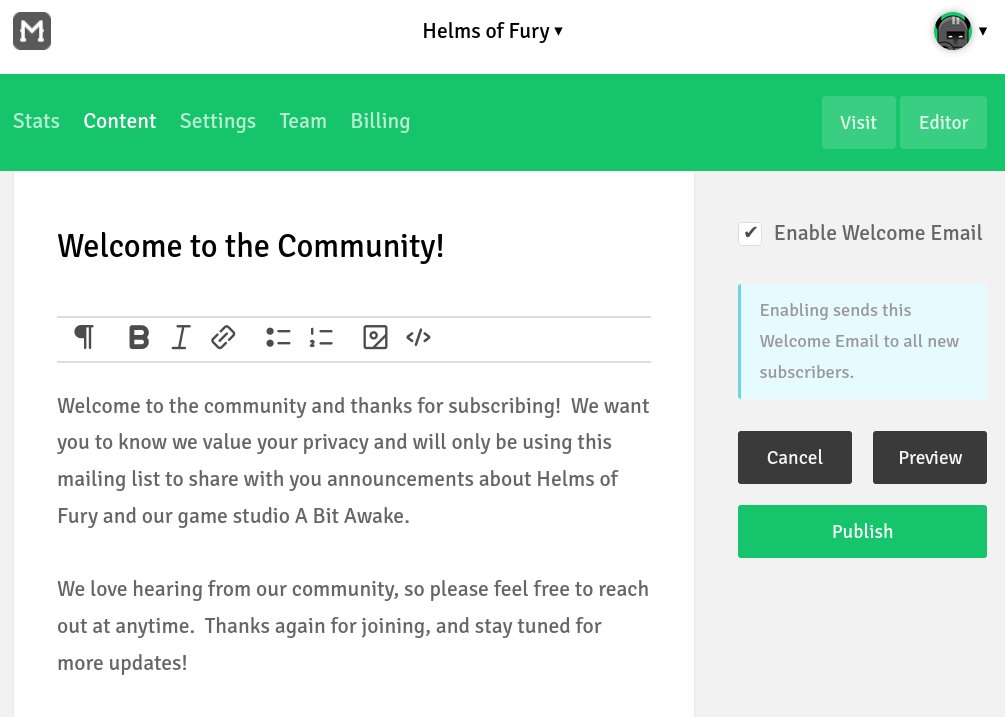Insert an image with the picture icon
The image size is (1005, 717).
click(x=375, y=337)
